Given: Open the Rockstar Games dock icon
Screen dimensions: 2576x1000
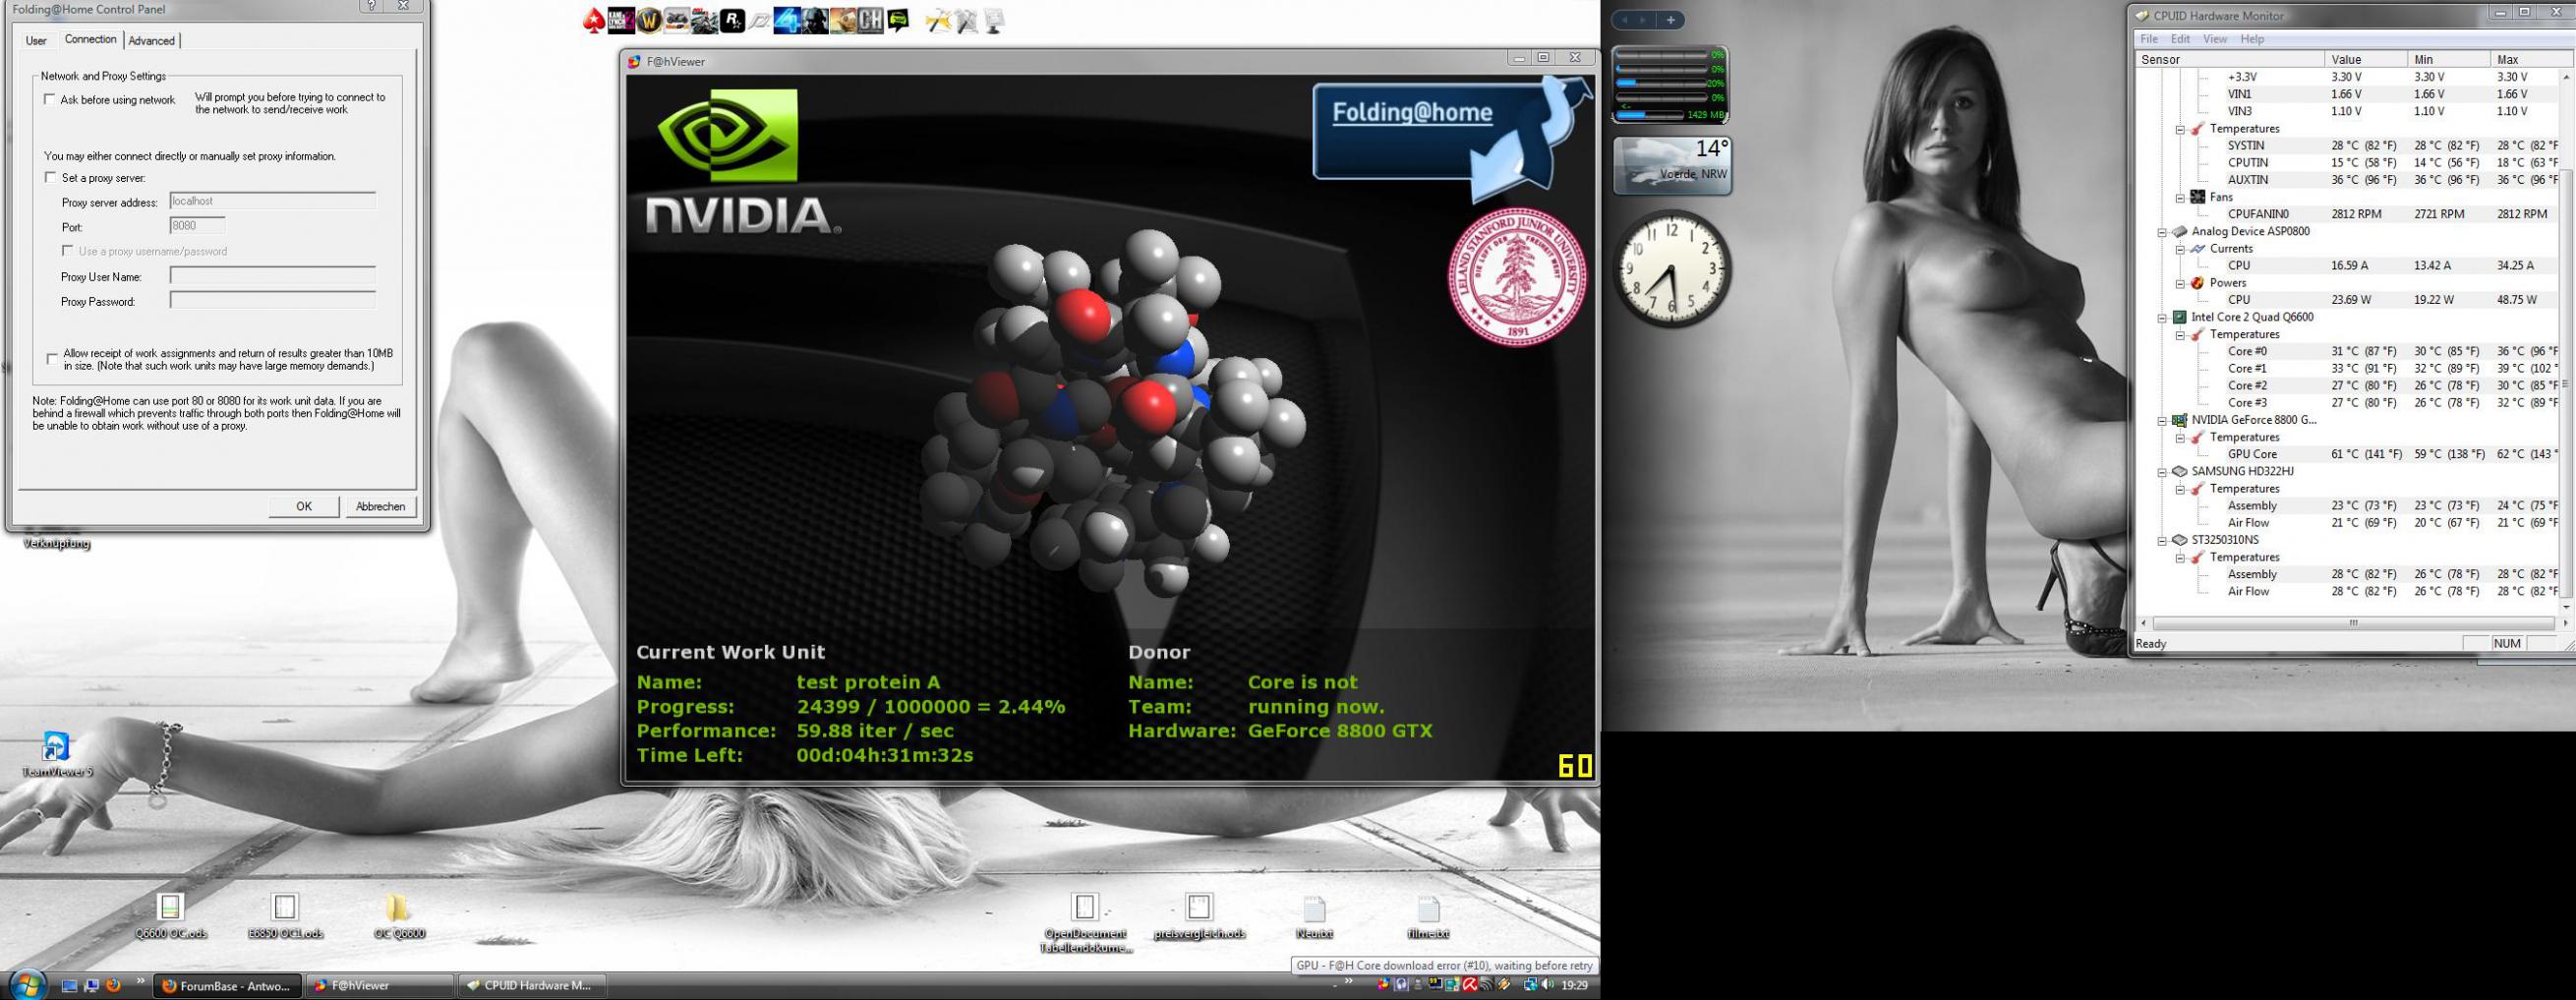Looking at the screenshot, I should [732, 20].
